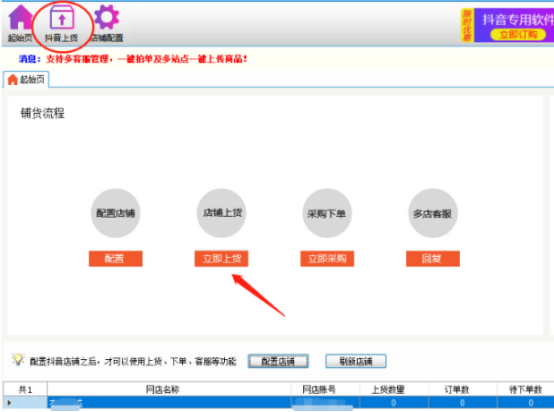The width and height of the screenshot is (554, 412).
Task: Click the 上货数量 value 0 in the shop row
Action: coord(394,403)
